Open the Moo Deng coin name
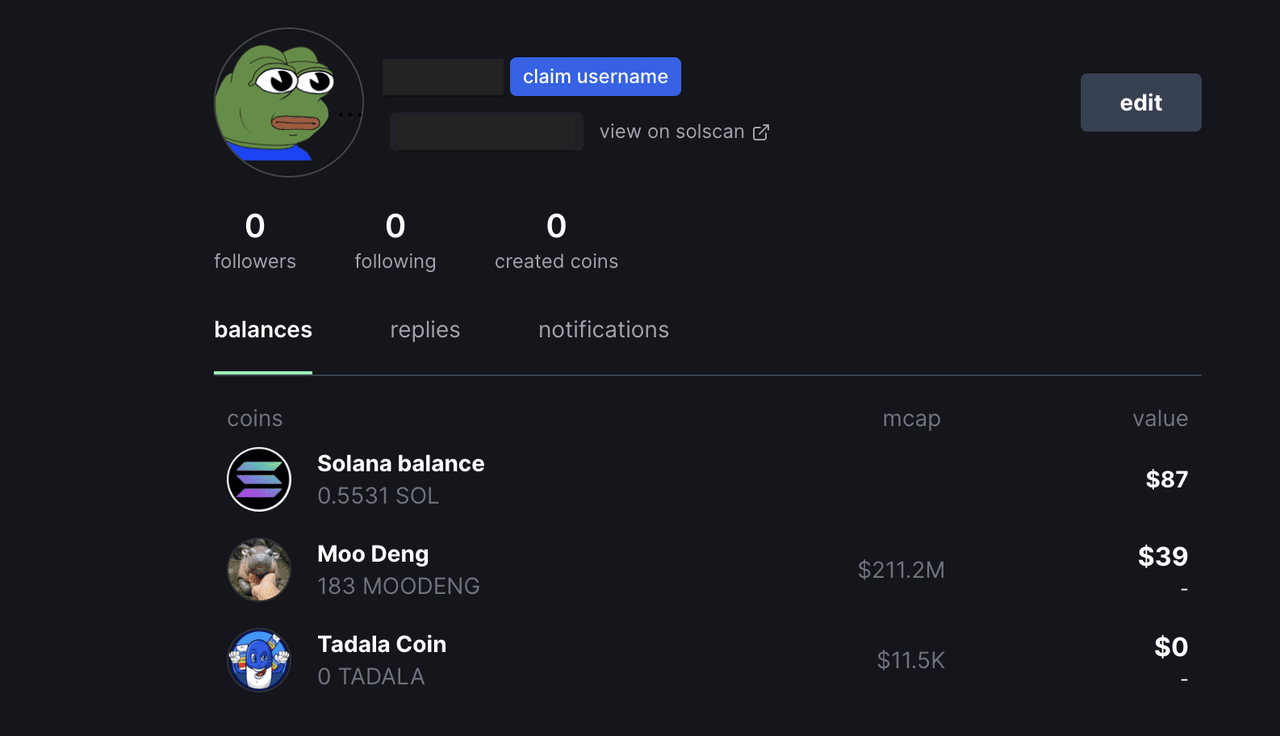The image size is (1280, 736). (373, 554)
